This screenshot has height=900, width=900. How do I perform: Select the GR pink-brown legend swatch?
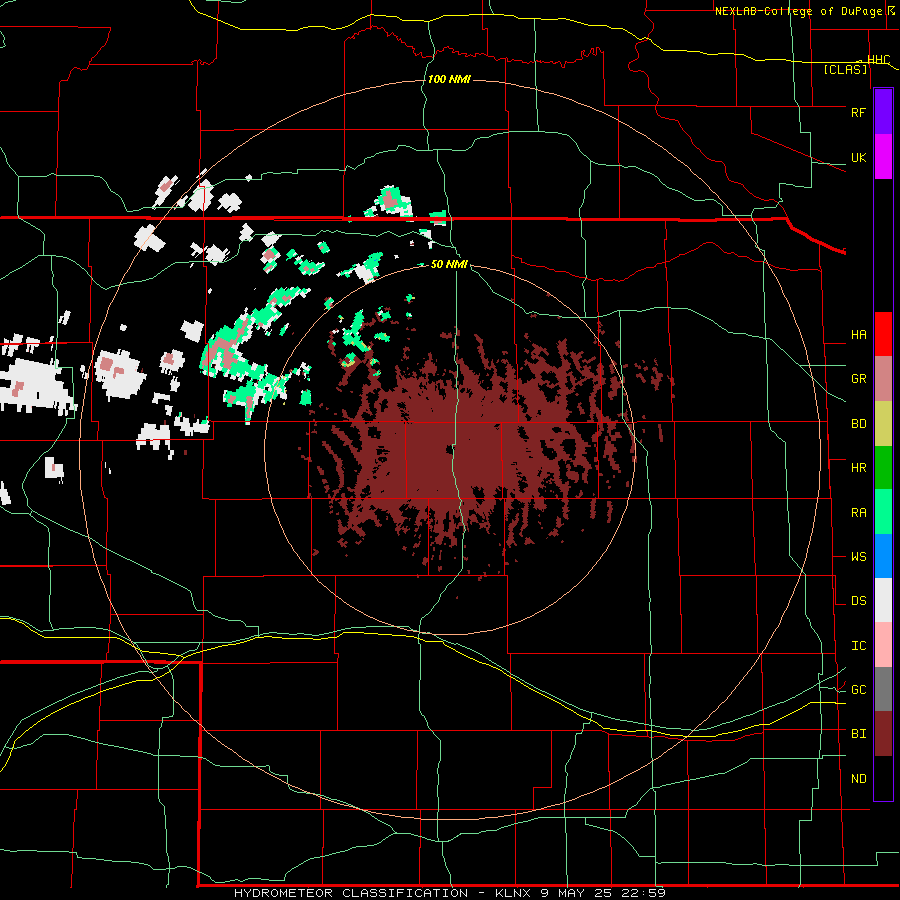coord(883,379)
